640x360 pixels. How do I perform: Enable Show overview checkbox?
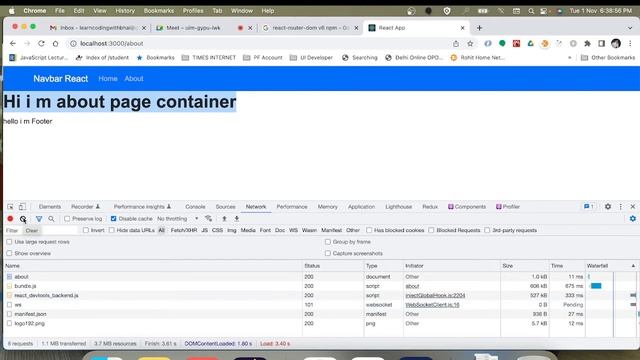tap(9, 253)
